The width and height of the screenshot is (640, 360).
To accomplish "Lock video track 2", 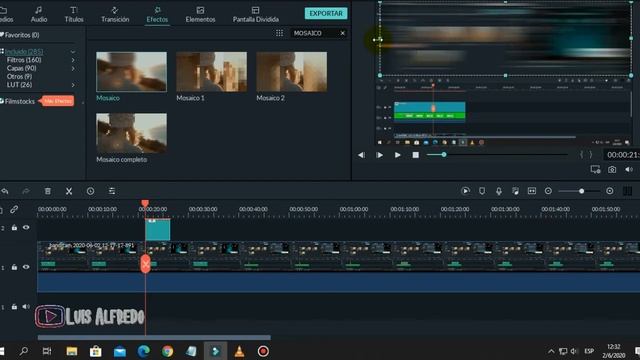I will (14, 228).
